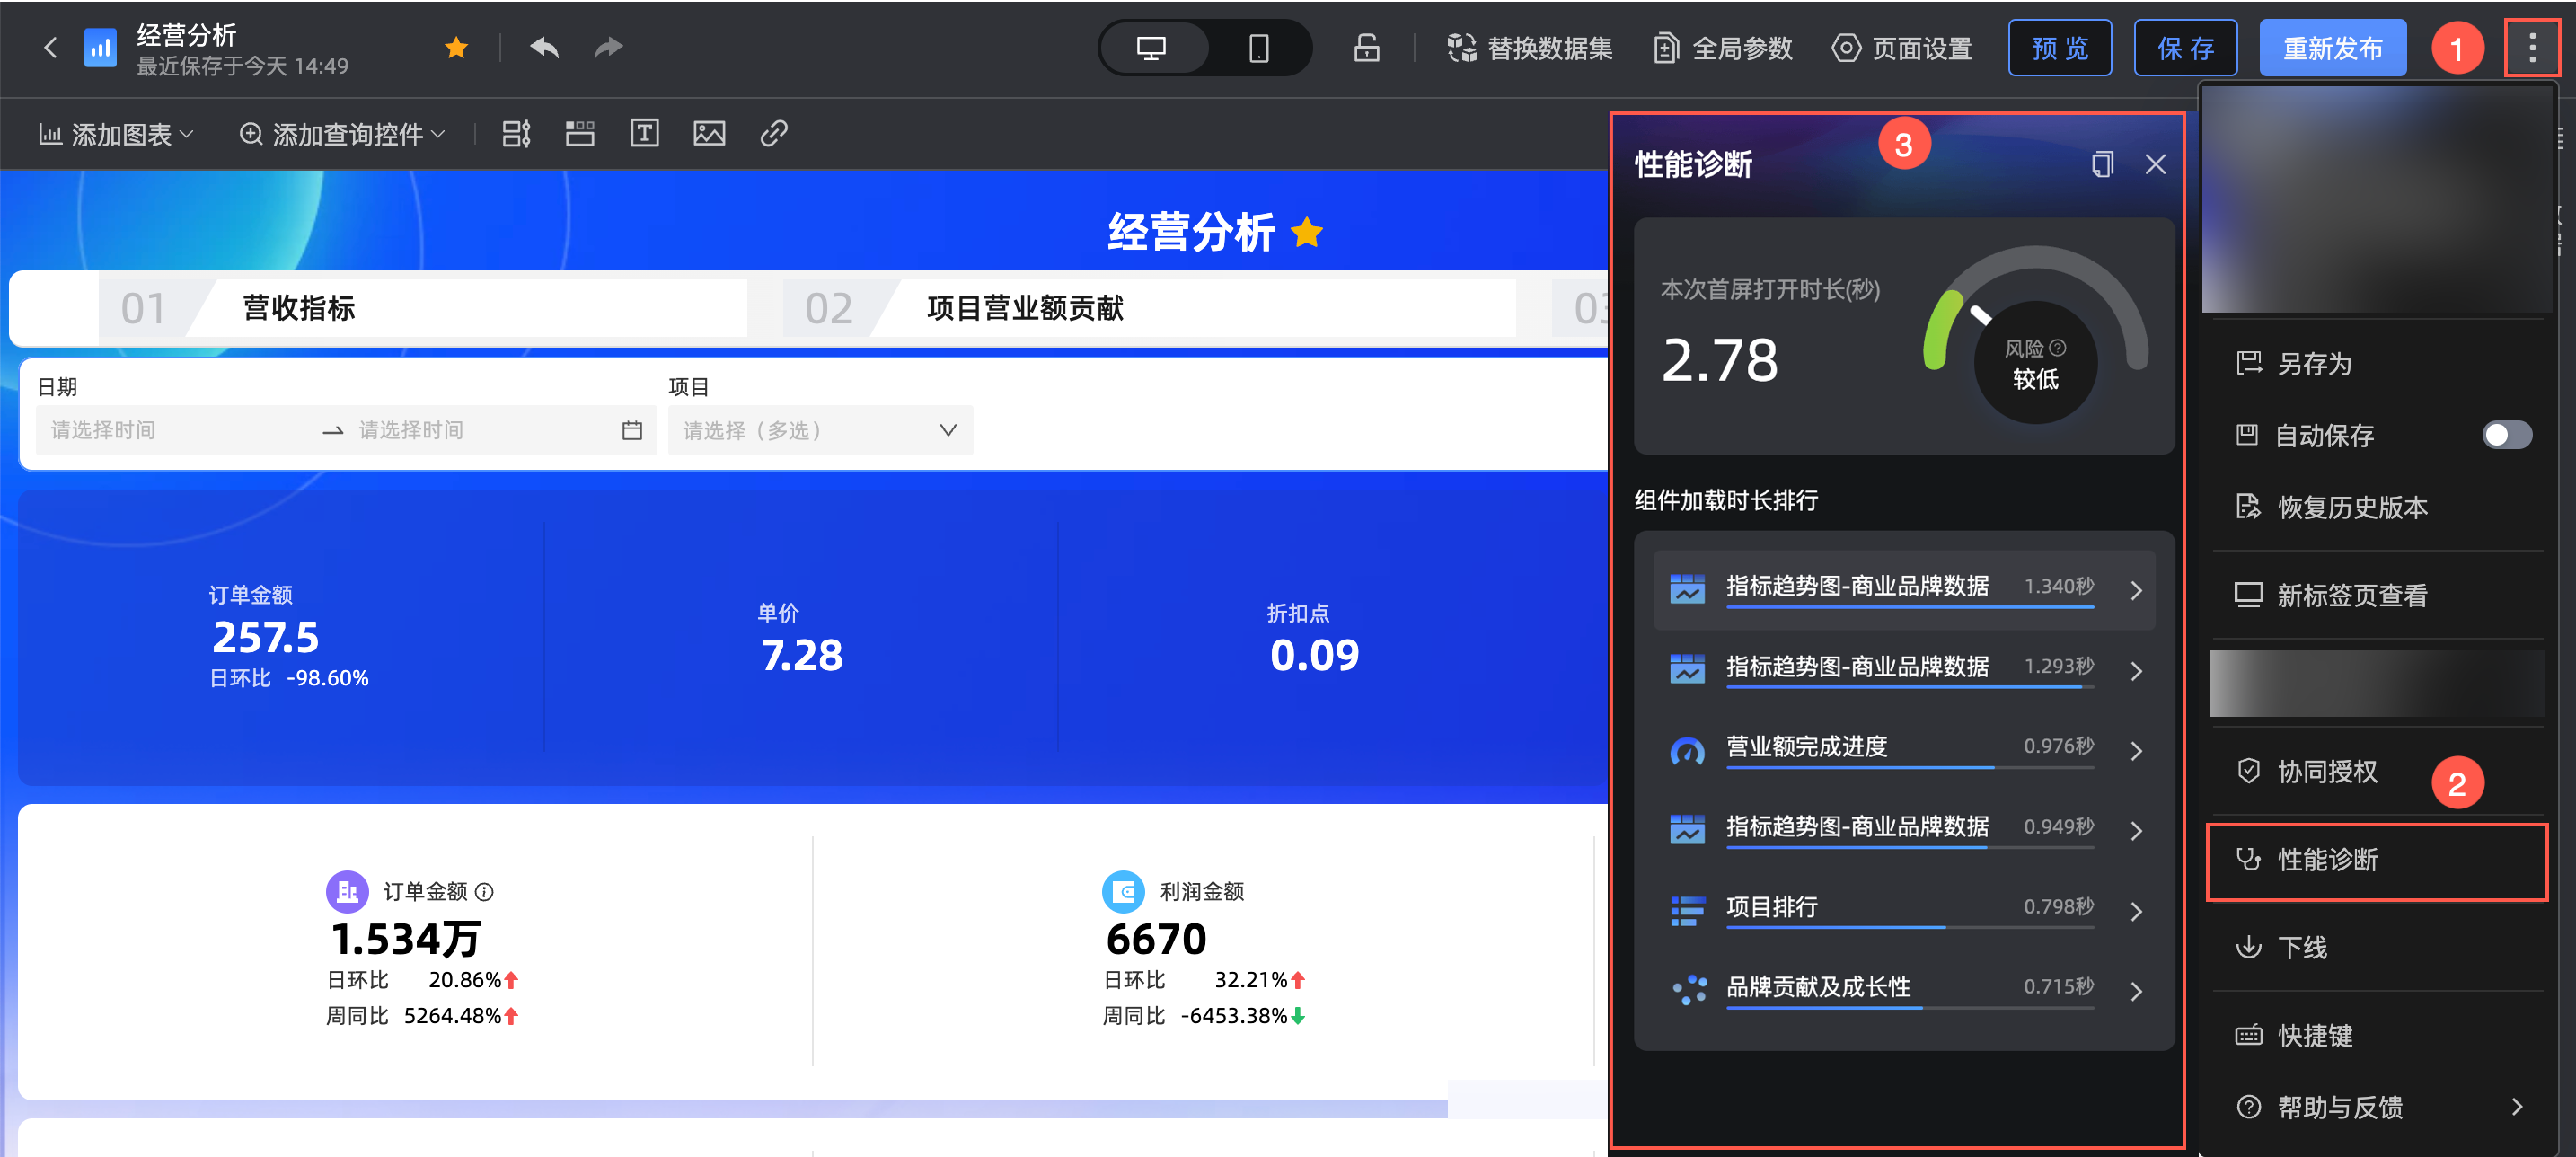Click the undo arrow icon
This screenshot has width=2576, height=1157.
[x=544, y=47]
